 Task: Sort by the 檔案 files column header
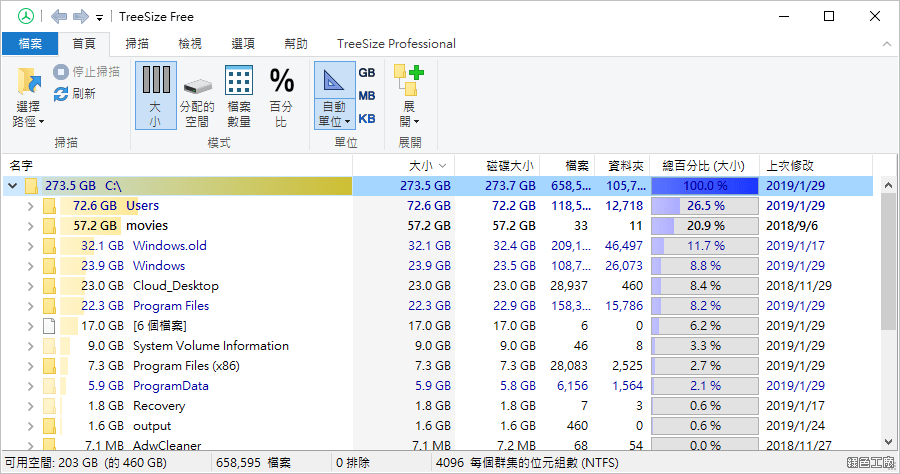[568, 166]
